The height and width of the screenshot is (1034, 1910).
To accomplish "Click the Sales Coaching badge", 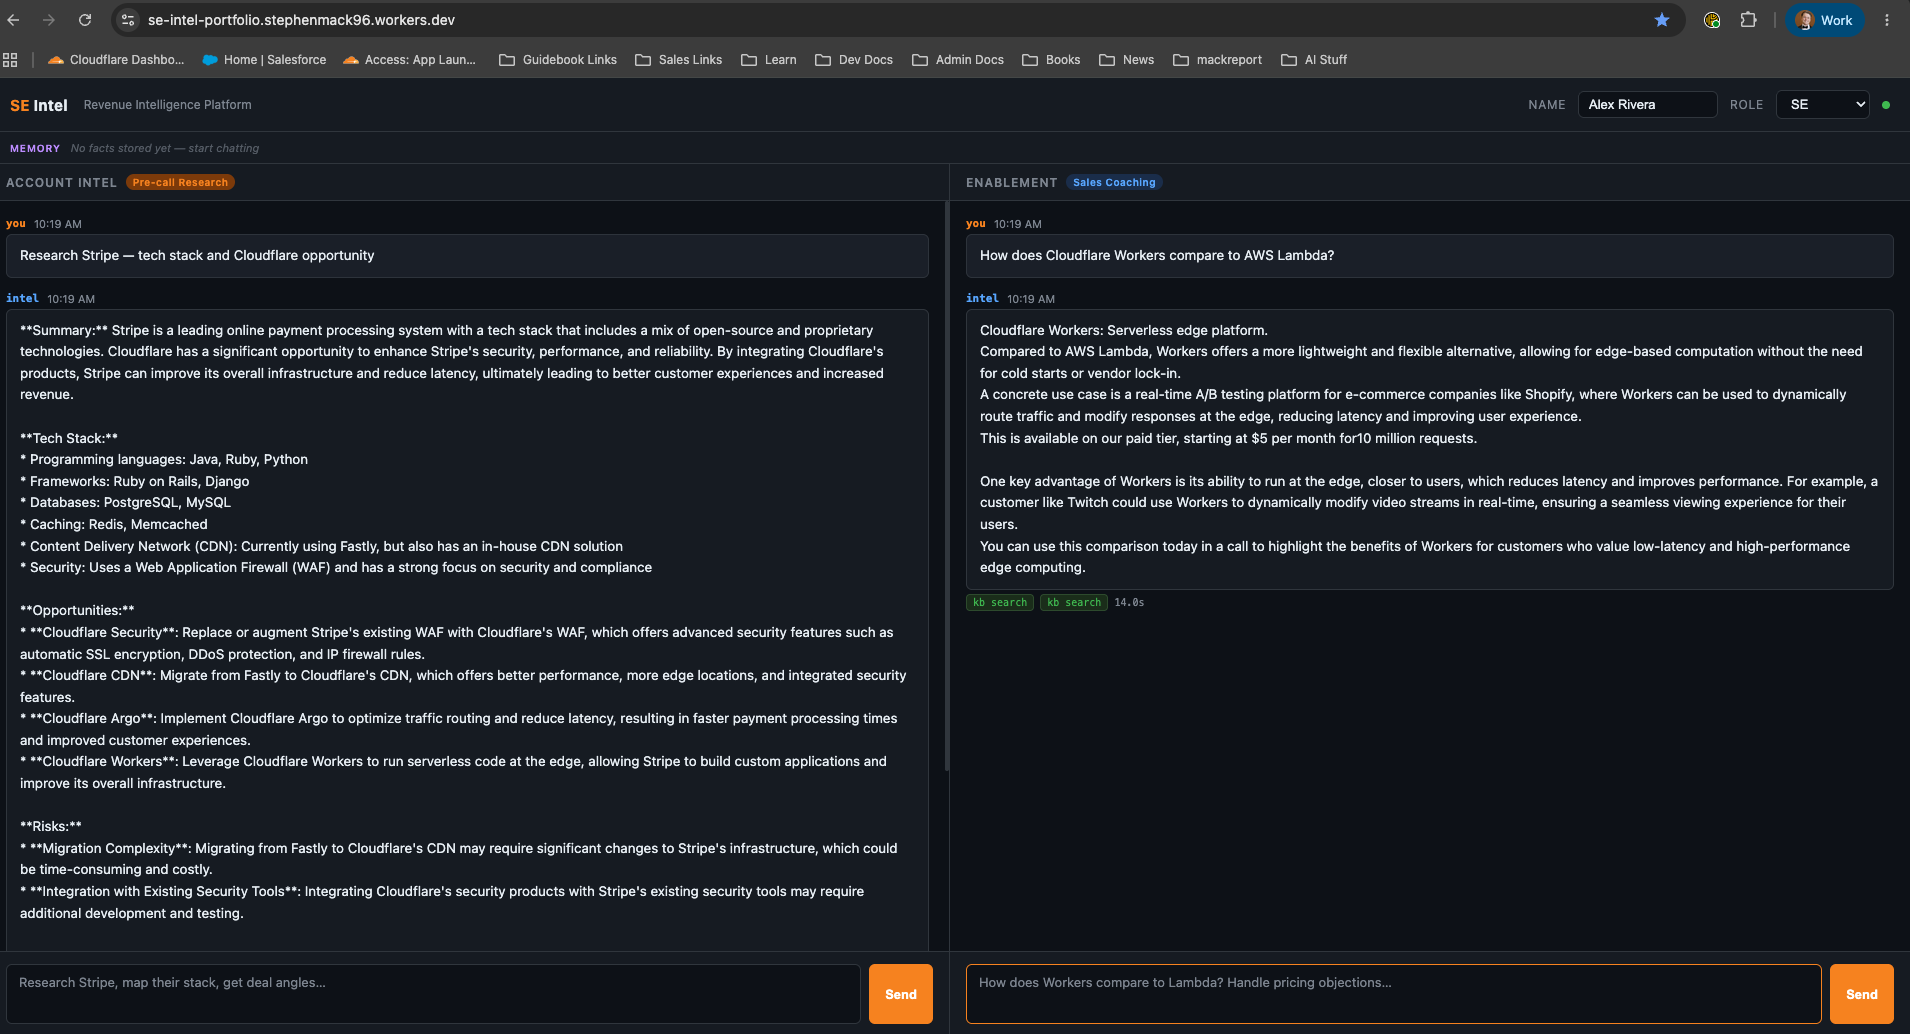I will pyautogui.click(x=1114, y=182).
